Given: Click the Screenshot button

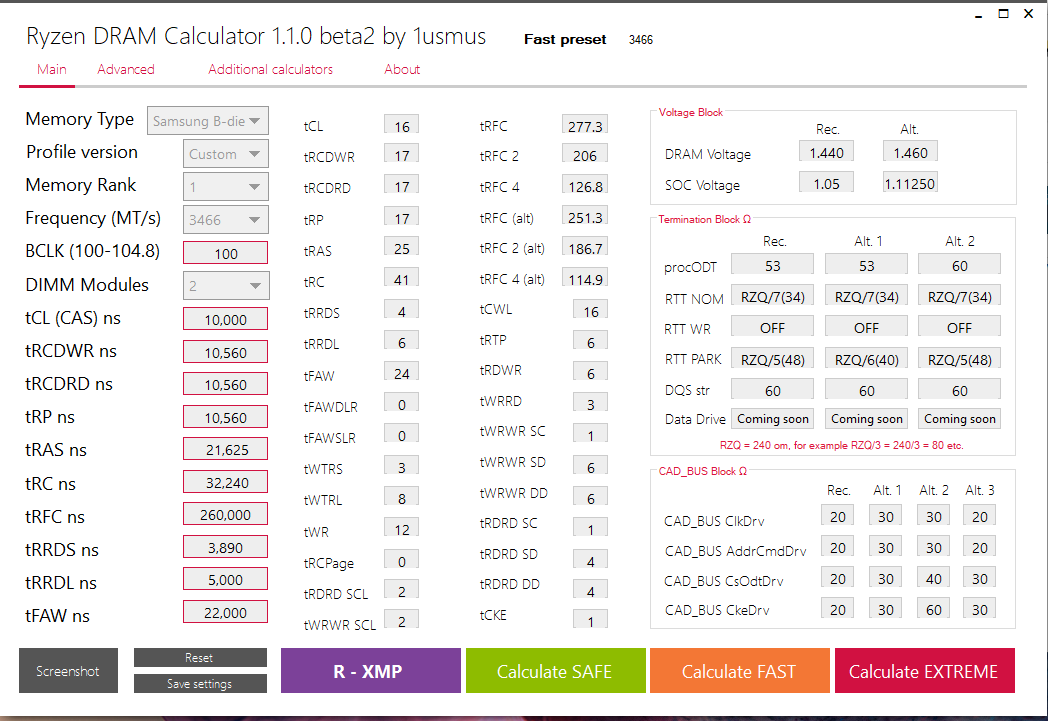Looking at the screenshot, I should click(x=68, y=671).
